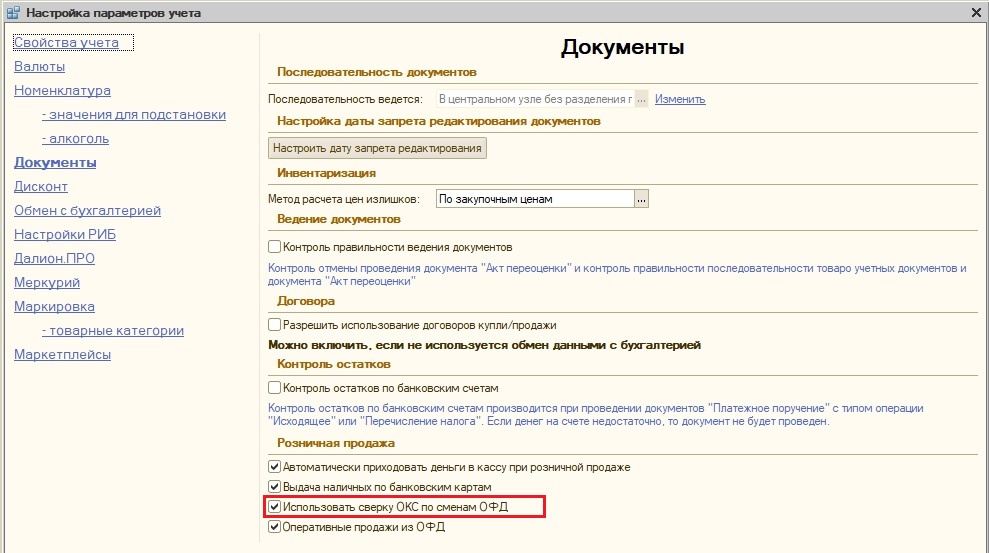Click Настроить дату запрета редактирования button
The height and width of the screenshot is (553, 989).
(377, 148)
